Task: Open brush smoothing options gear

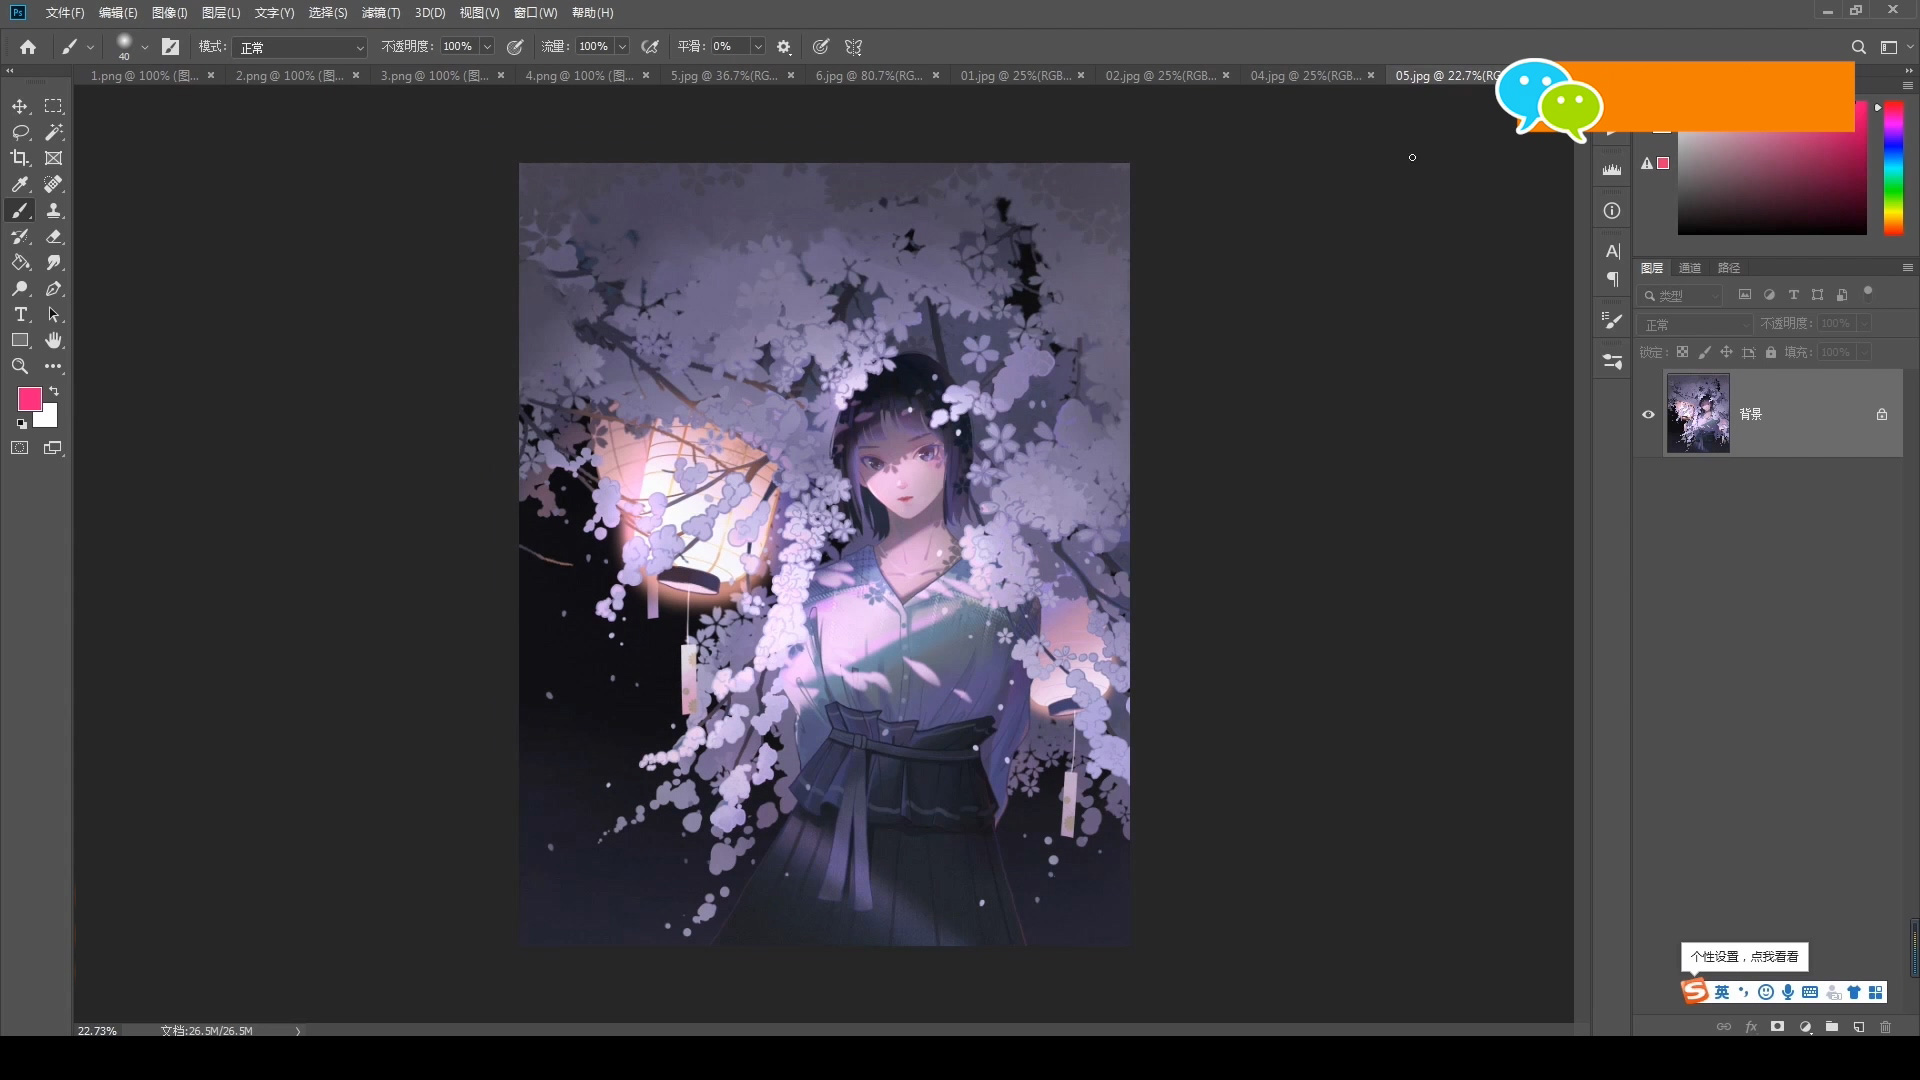Action: click(x=784, y=47)
